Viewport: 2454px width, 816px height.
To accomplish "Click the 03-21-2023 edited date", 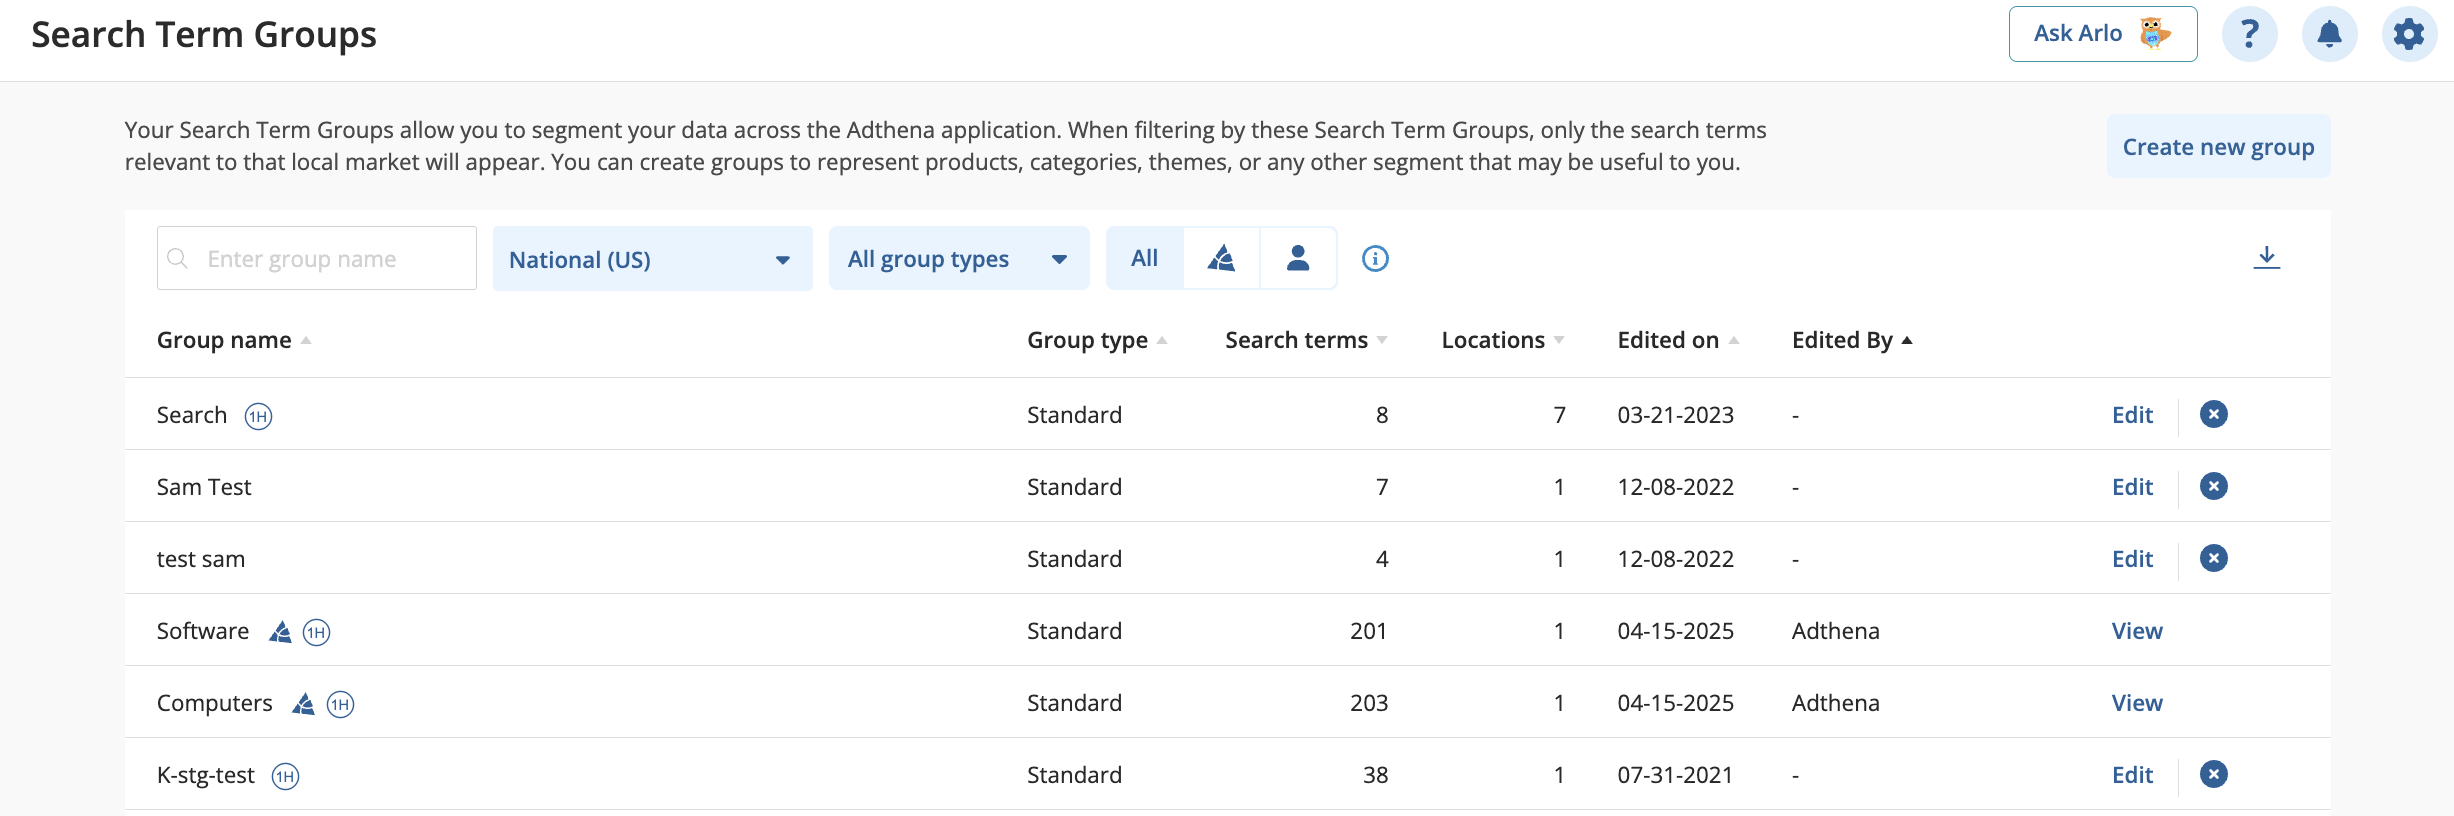I will [x=1675, y=415].
